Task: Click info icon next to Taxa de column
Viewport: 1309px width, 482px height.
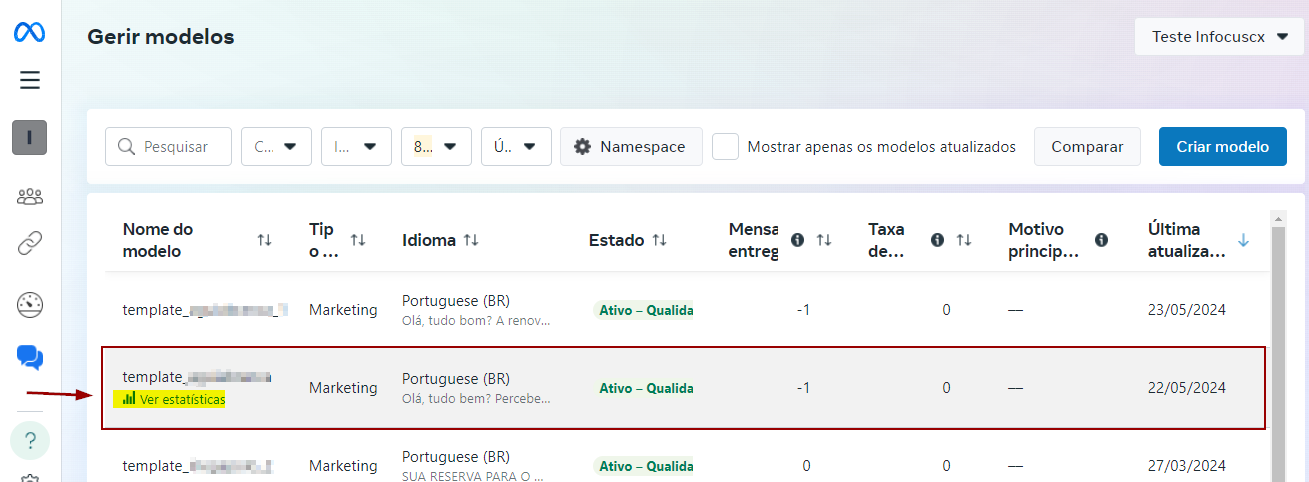Action: pyautogui.click(x=938, y=240)
